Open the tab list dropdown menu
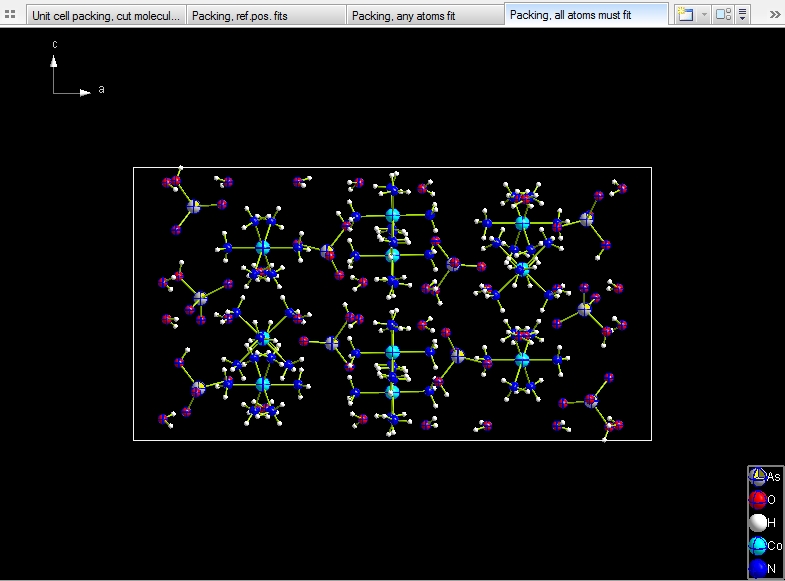This screenshot has width=785, height=581. coord(743,15)
